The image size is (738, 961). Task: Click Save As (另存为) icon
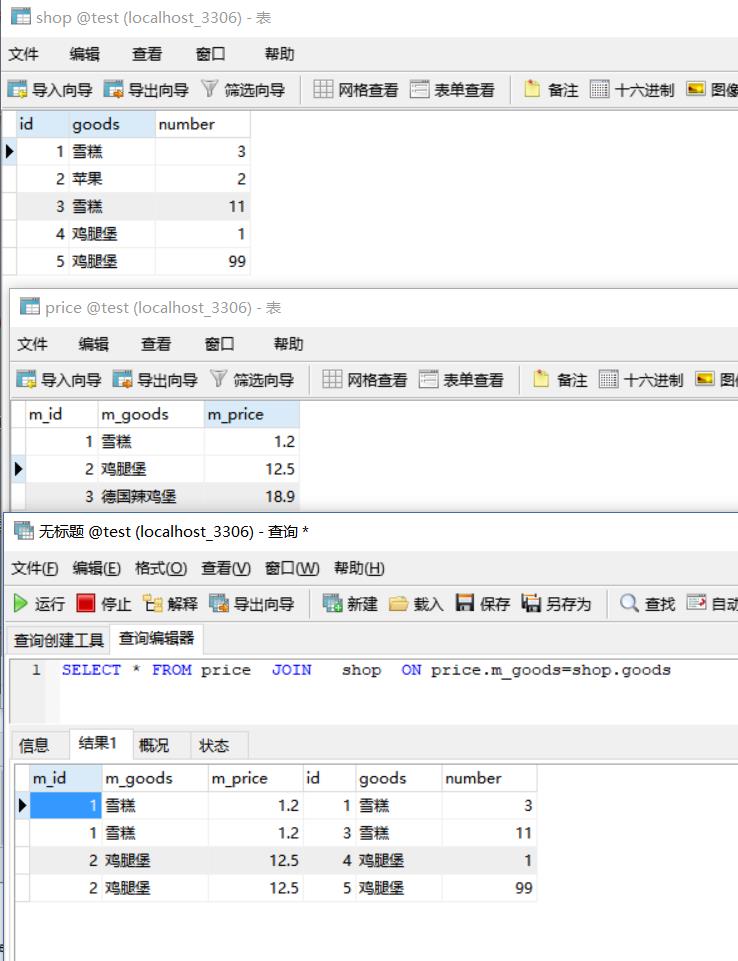(532, 603)
